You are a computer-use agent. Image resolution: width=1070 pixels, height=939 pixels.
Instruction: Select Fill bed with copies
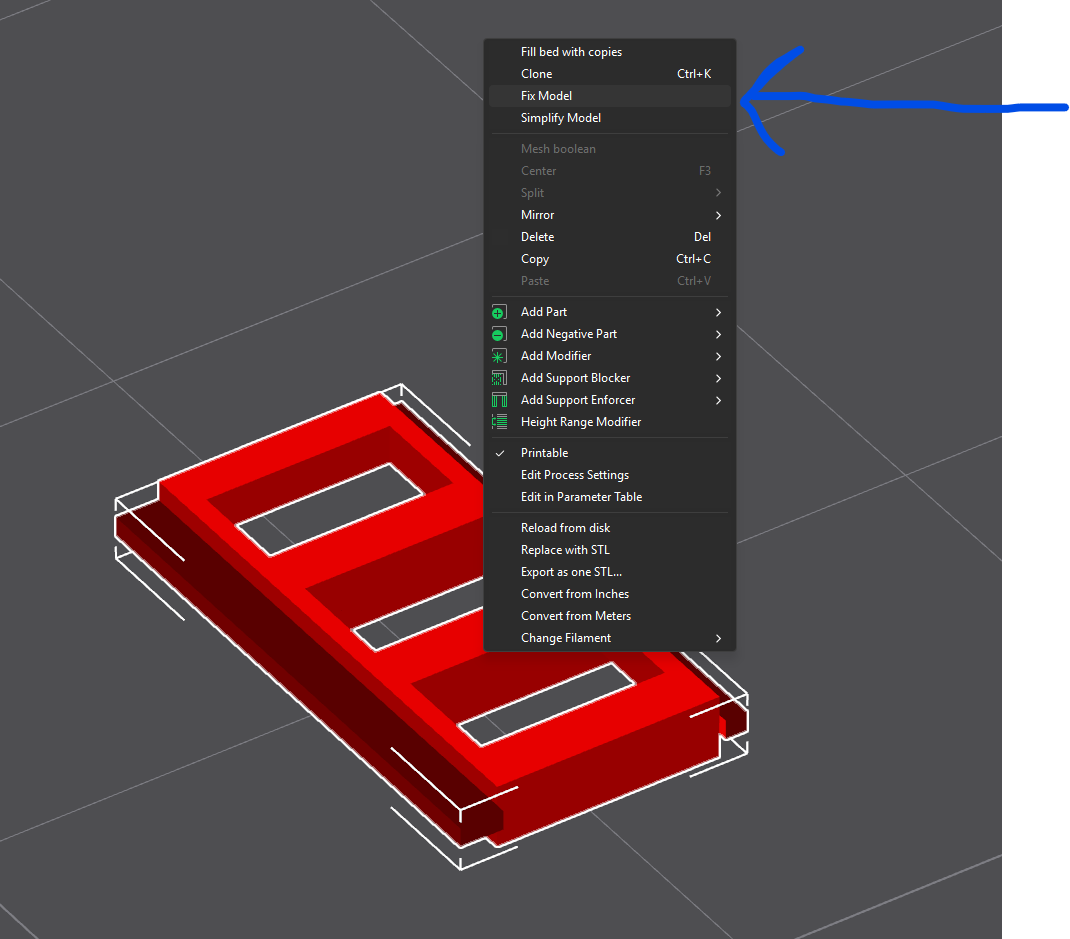tap(571, 52)
